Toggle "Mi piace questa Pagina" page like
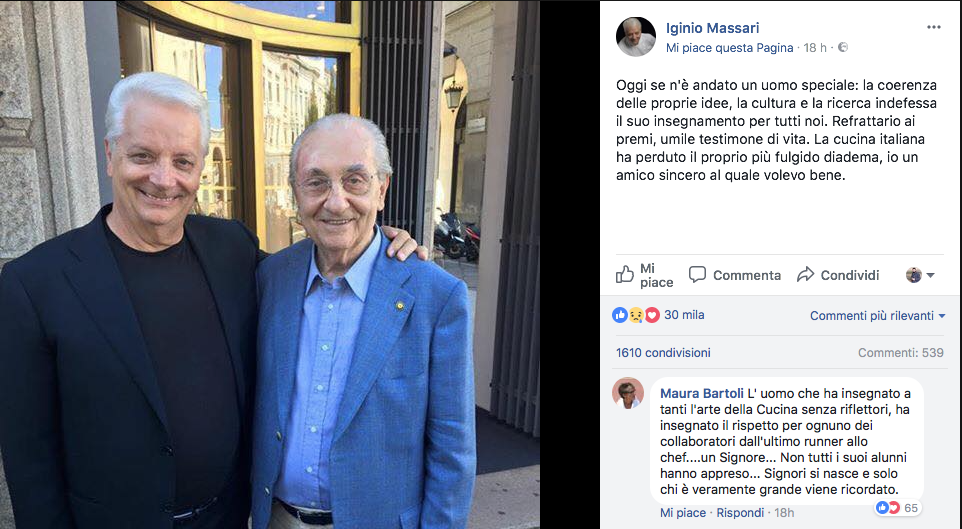The image size is (962, 529). click(729, 47)
